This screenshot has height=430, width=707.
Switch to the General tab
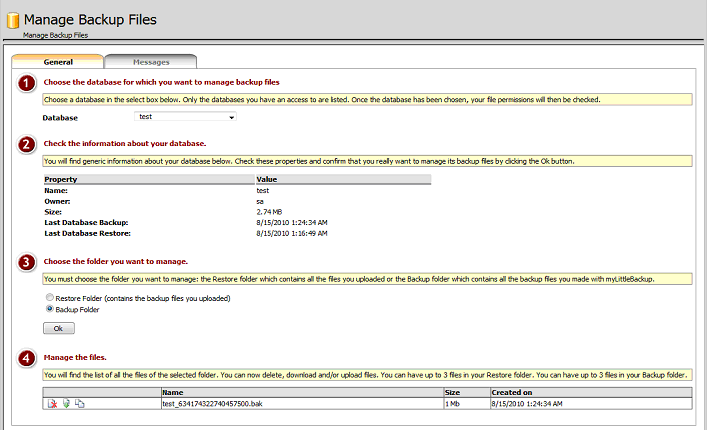58,62
